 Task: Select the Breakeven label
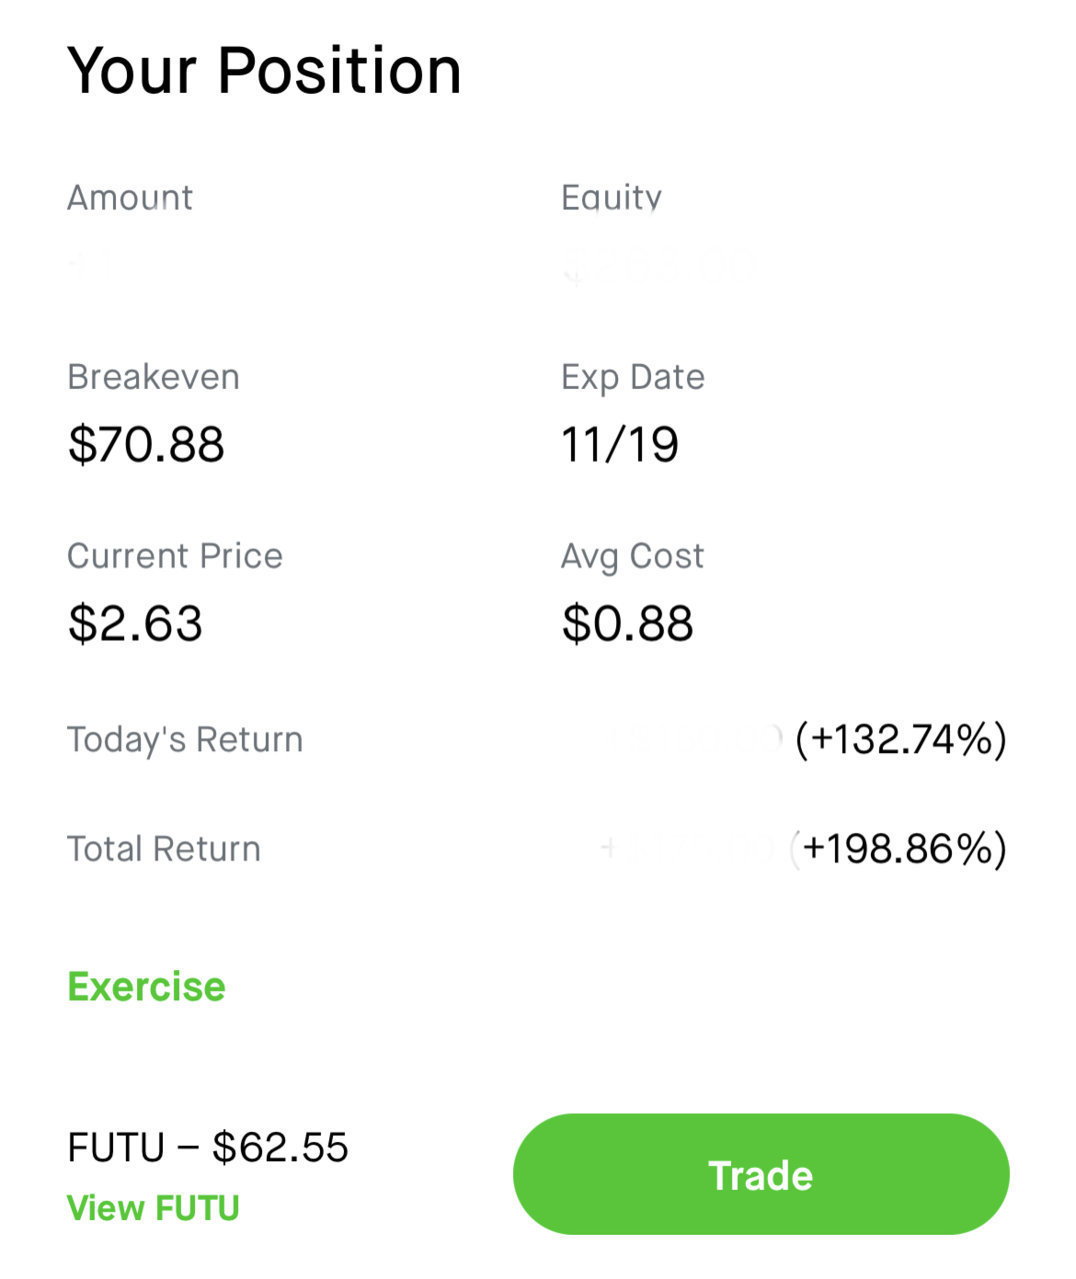153,377
